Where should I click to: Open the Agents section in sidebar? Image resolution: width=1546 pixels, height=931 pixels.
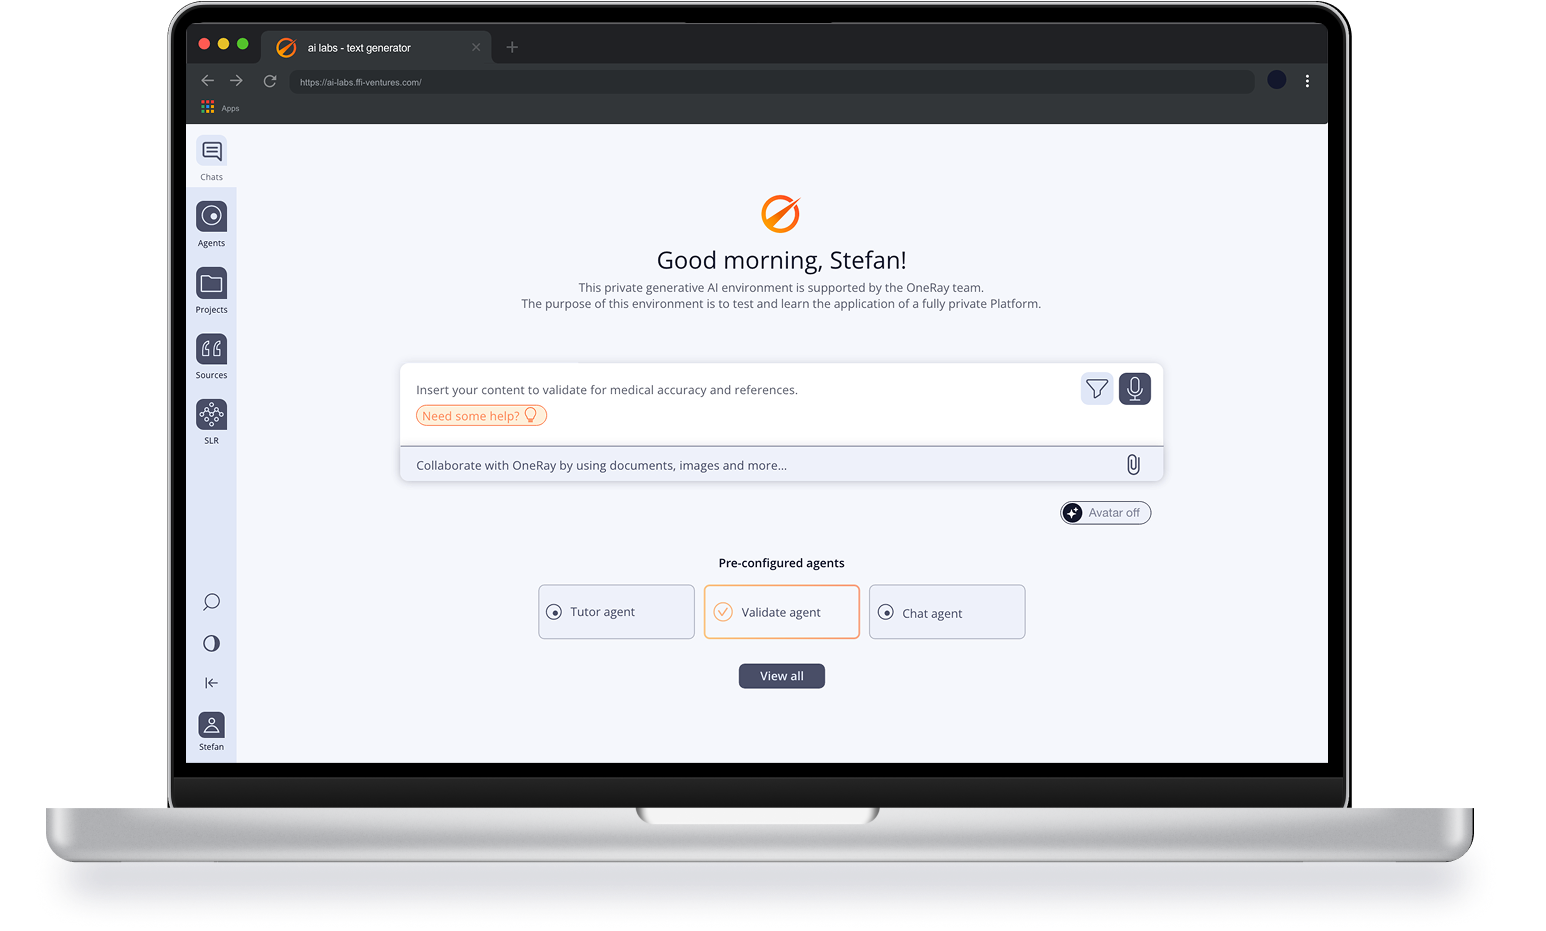(x=211, y=217)
